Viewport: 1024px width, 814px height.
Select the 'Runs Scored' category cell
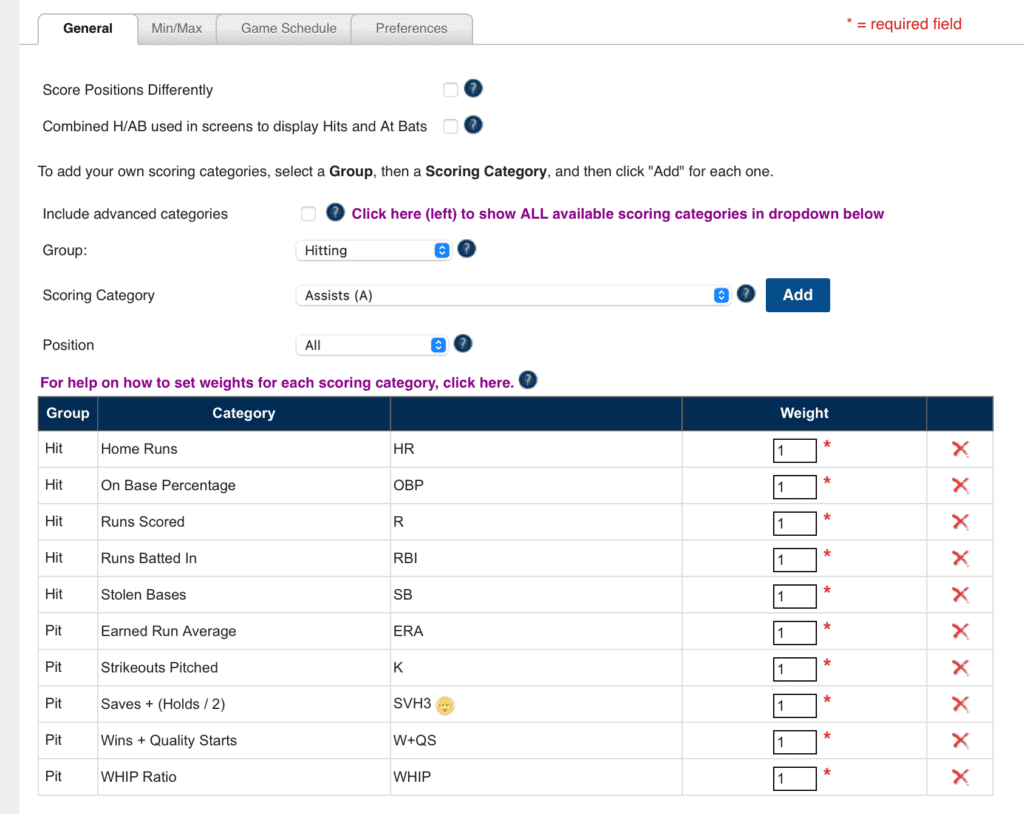tap(244, 522)
